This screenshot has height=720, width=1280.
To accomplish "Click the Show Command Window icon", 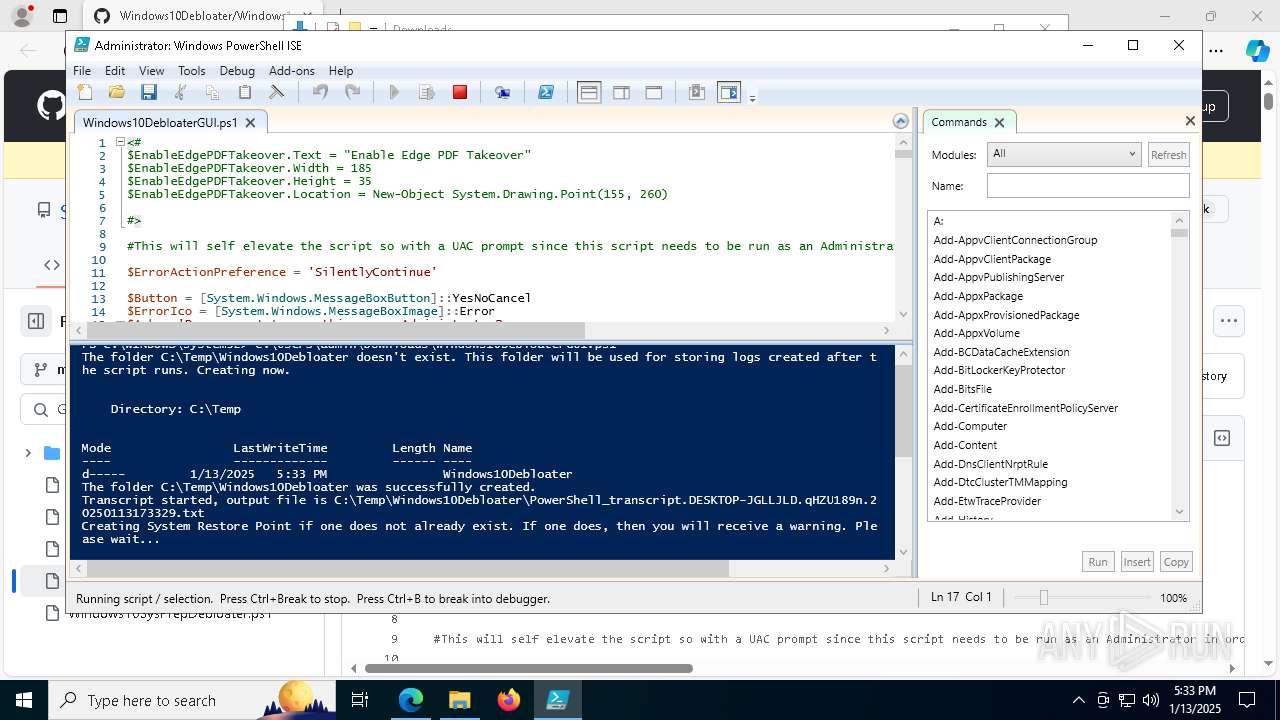I will pyautogui.click(x=697, y=92).
